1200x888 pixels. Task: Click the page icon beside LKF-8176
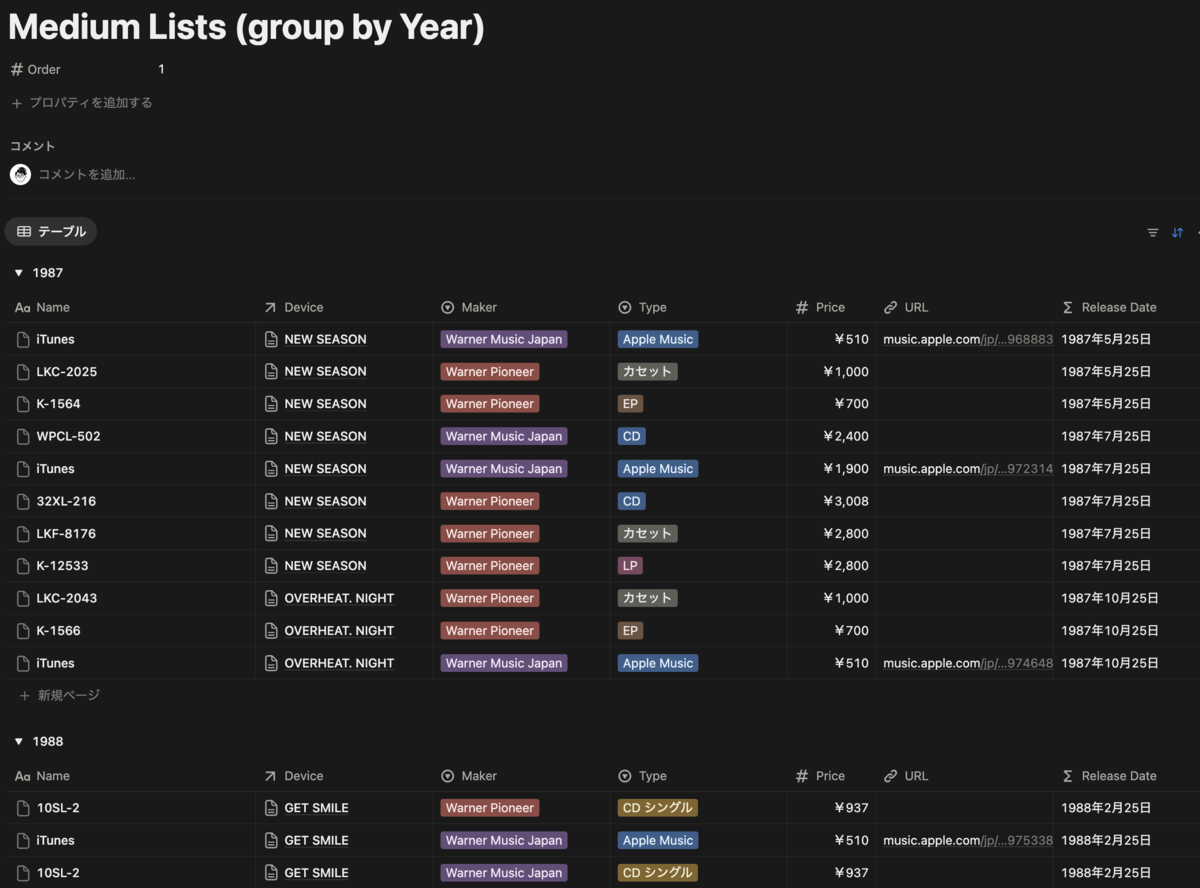tap(23, 534)
